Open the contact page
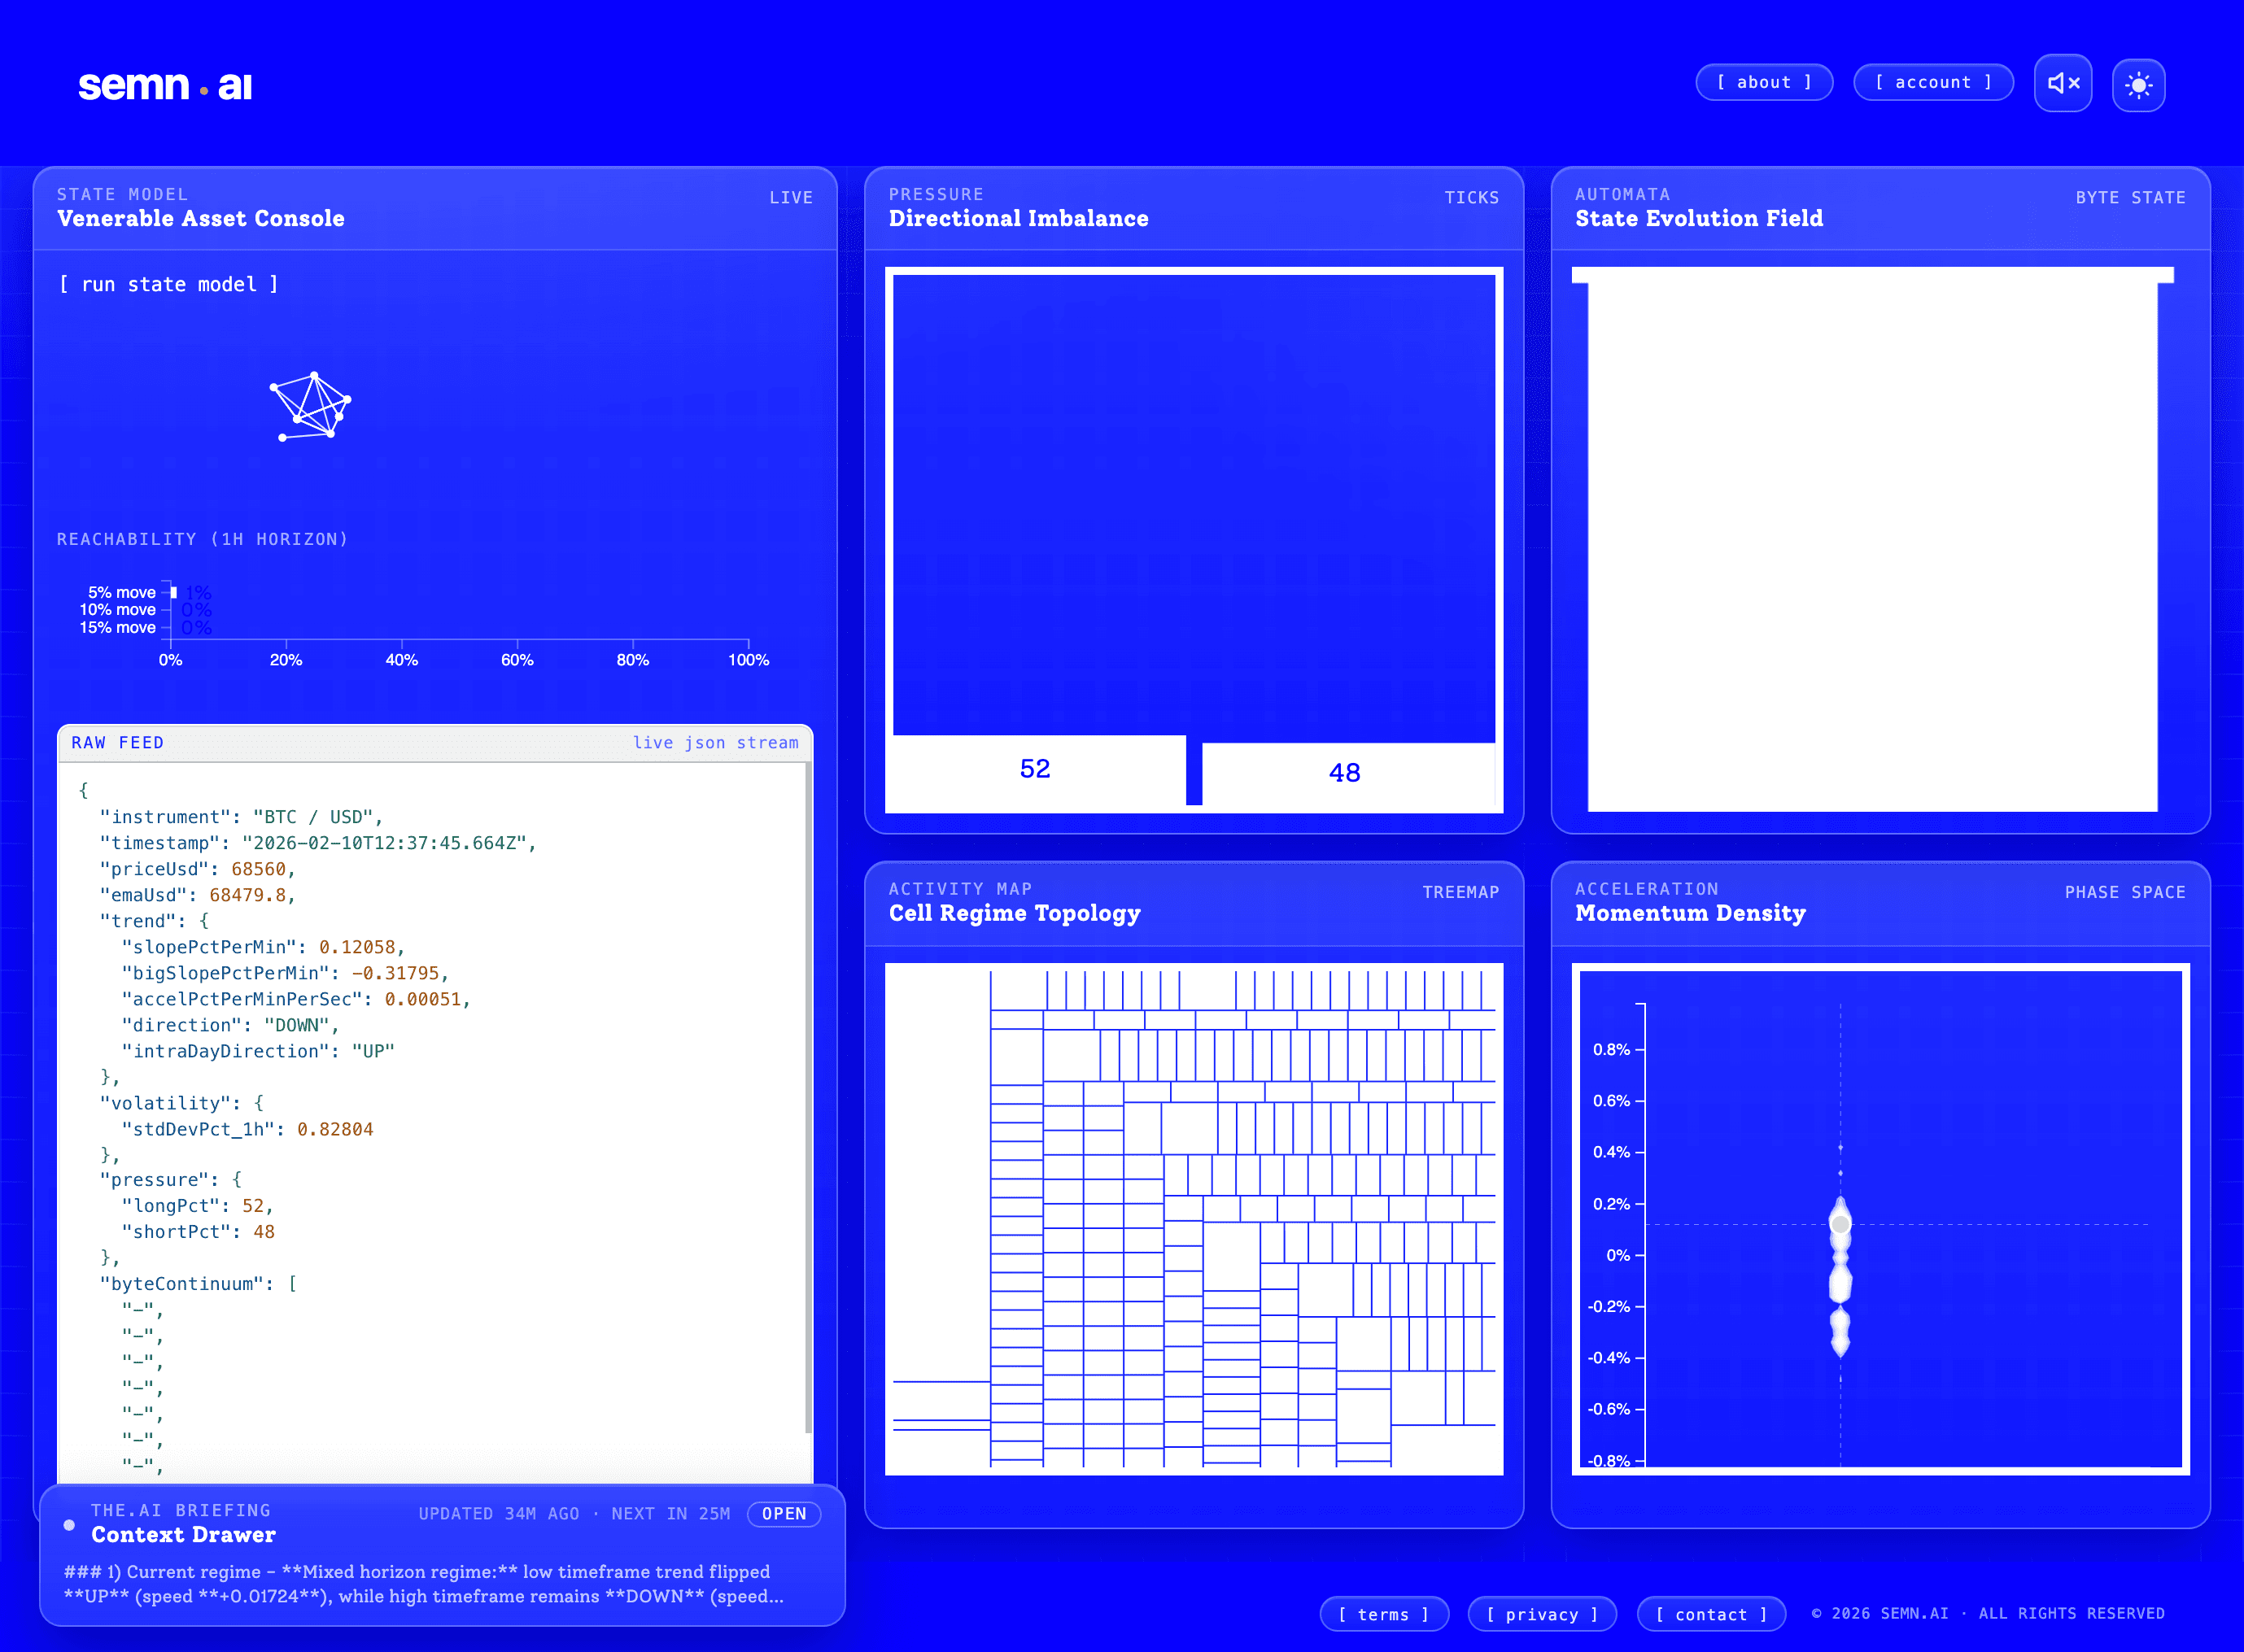The width and height of the screenshot is (2244, 1652). [1711, 1614]
